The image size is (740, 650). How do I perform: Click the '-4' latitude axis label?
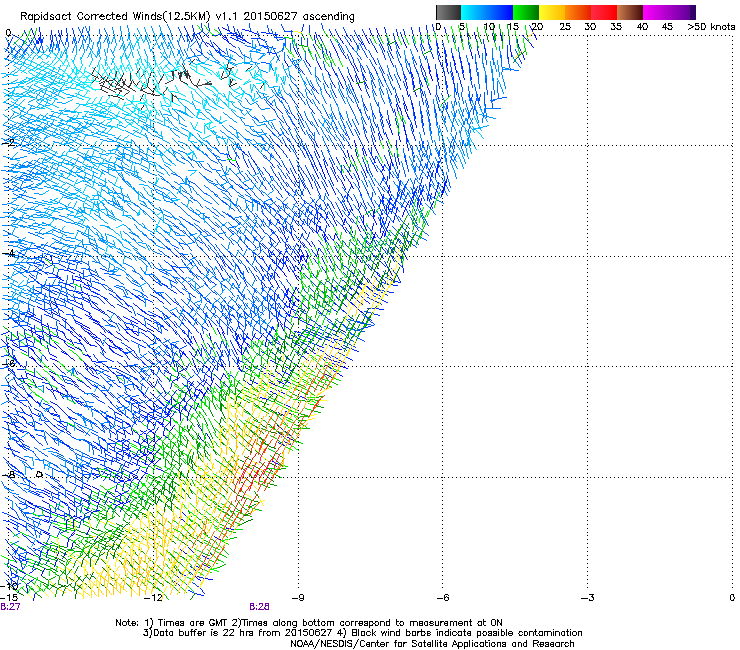[x=8, y=253]
